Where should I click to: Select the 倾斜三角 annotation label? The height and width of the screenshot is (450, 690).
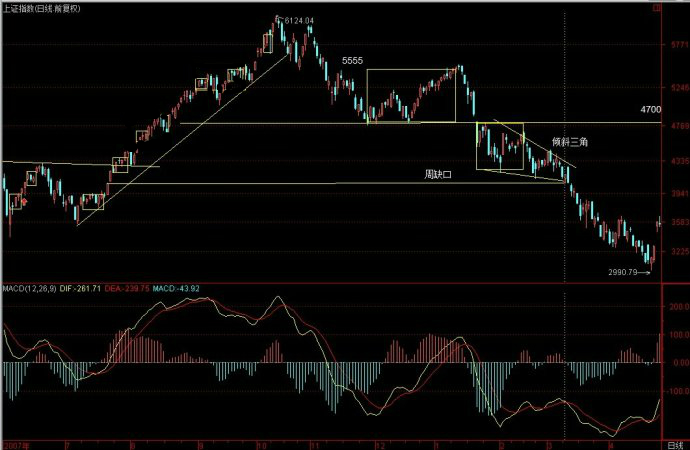(570, 143)
